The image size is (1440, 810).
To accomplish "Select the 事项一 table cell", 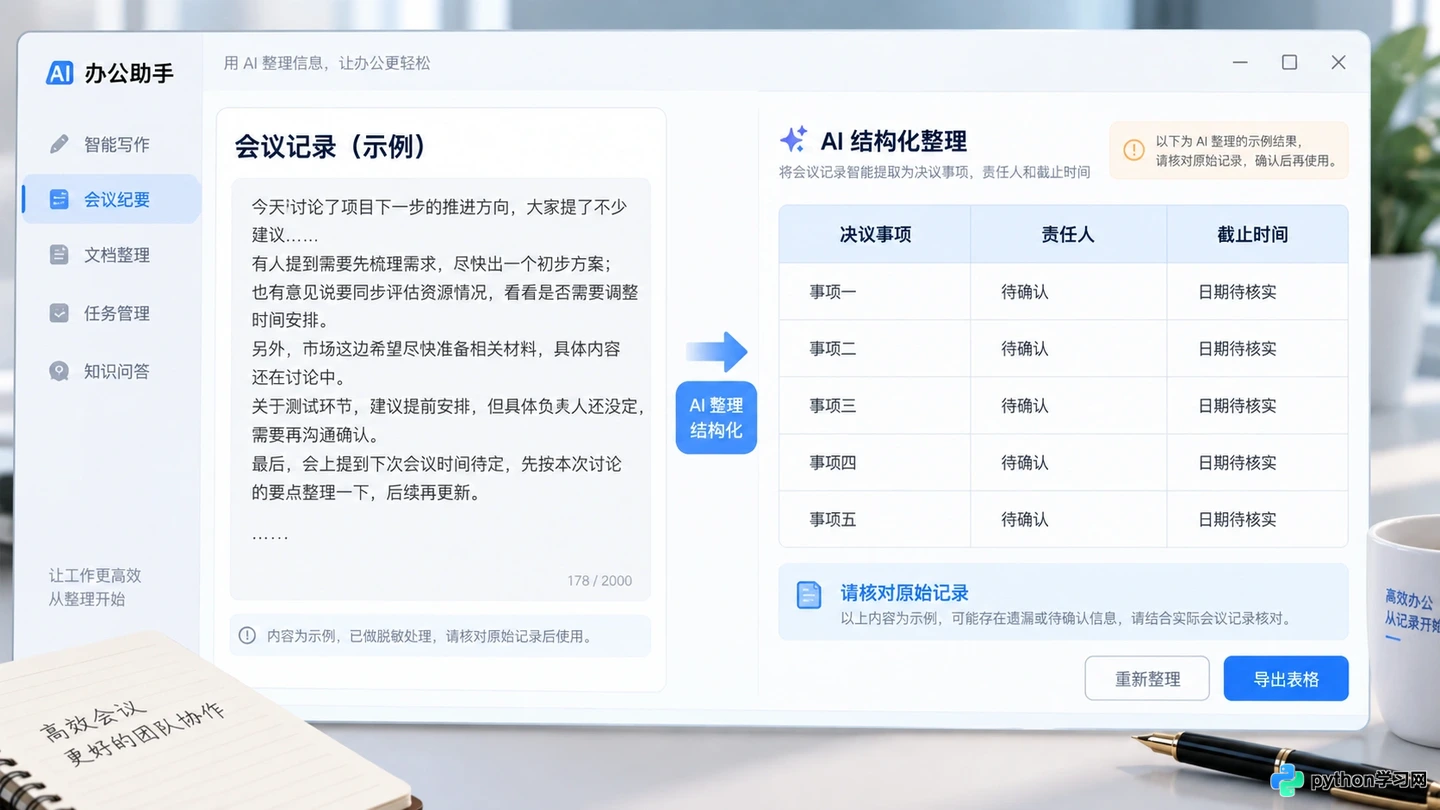I will click(x=875, y=292).
